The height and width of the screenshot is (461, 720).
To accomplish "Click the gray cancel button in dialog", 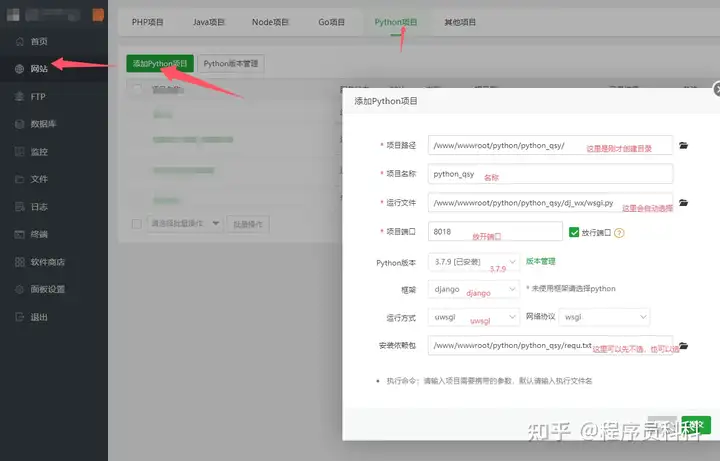I will click(x=662, y=425).
